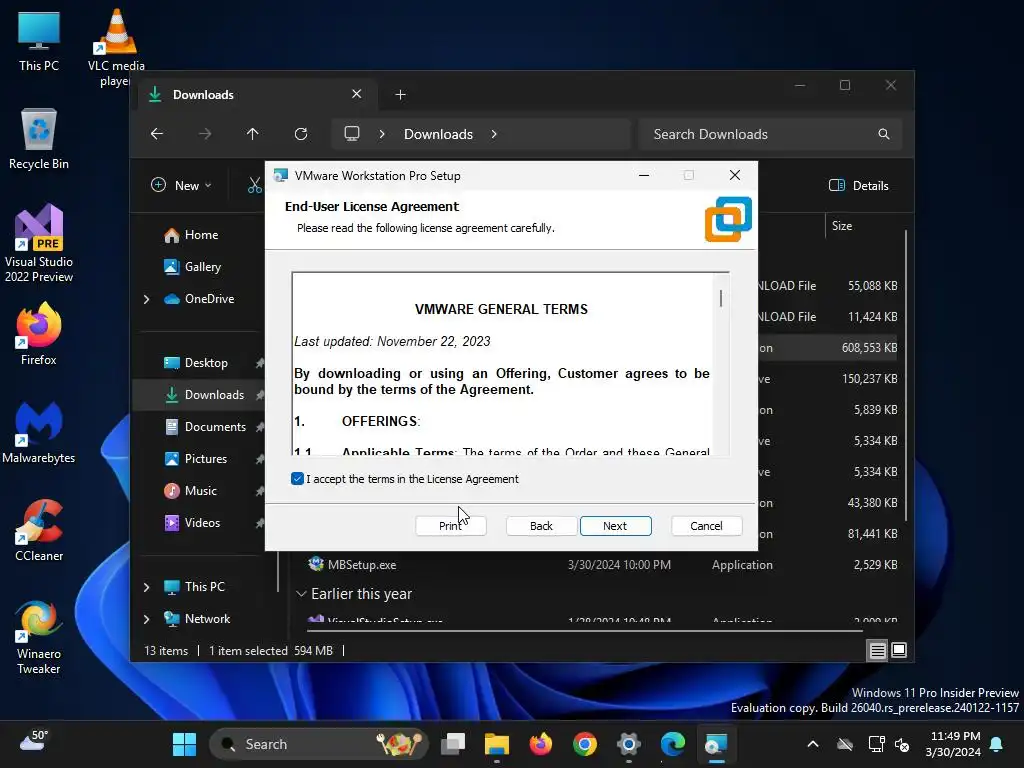Go back in File Explorer
The width and height of the screenshot is (1024, 768).
pyautogui.click(x=157, y=134)
